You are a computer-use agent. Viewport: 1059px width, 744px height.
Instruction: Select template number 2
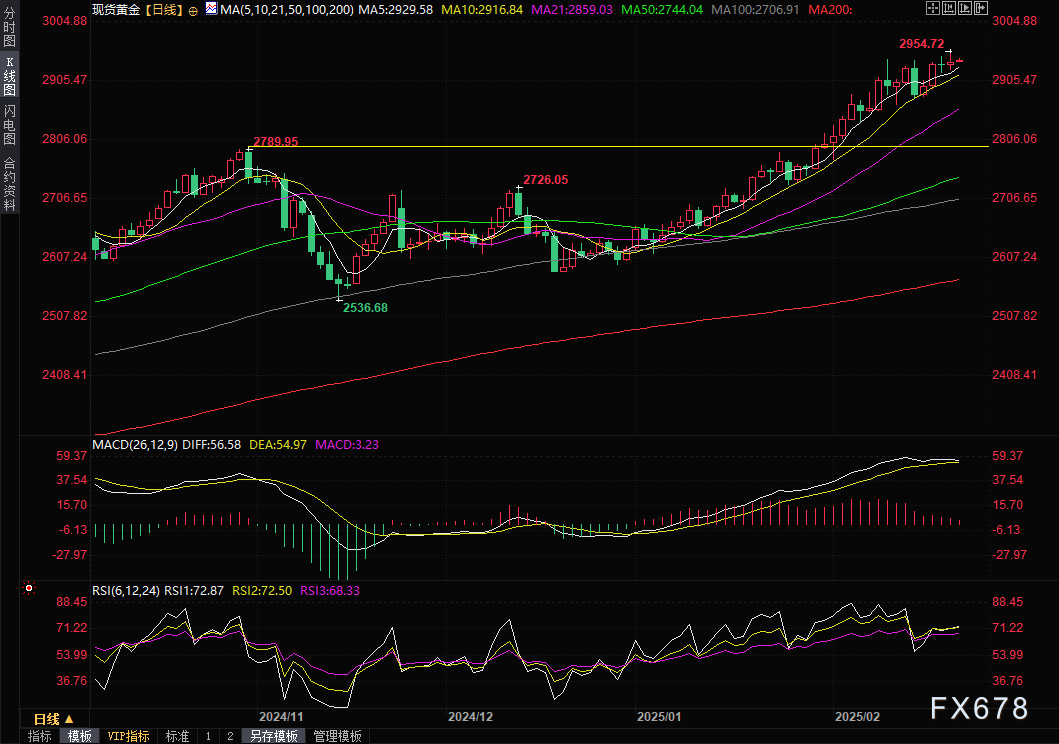tap(229, 736)
